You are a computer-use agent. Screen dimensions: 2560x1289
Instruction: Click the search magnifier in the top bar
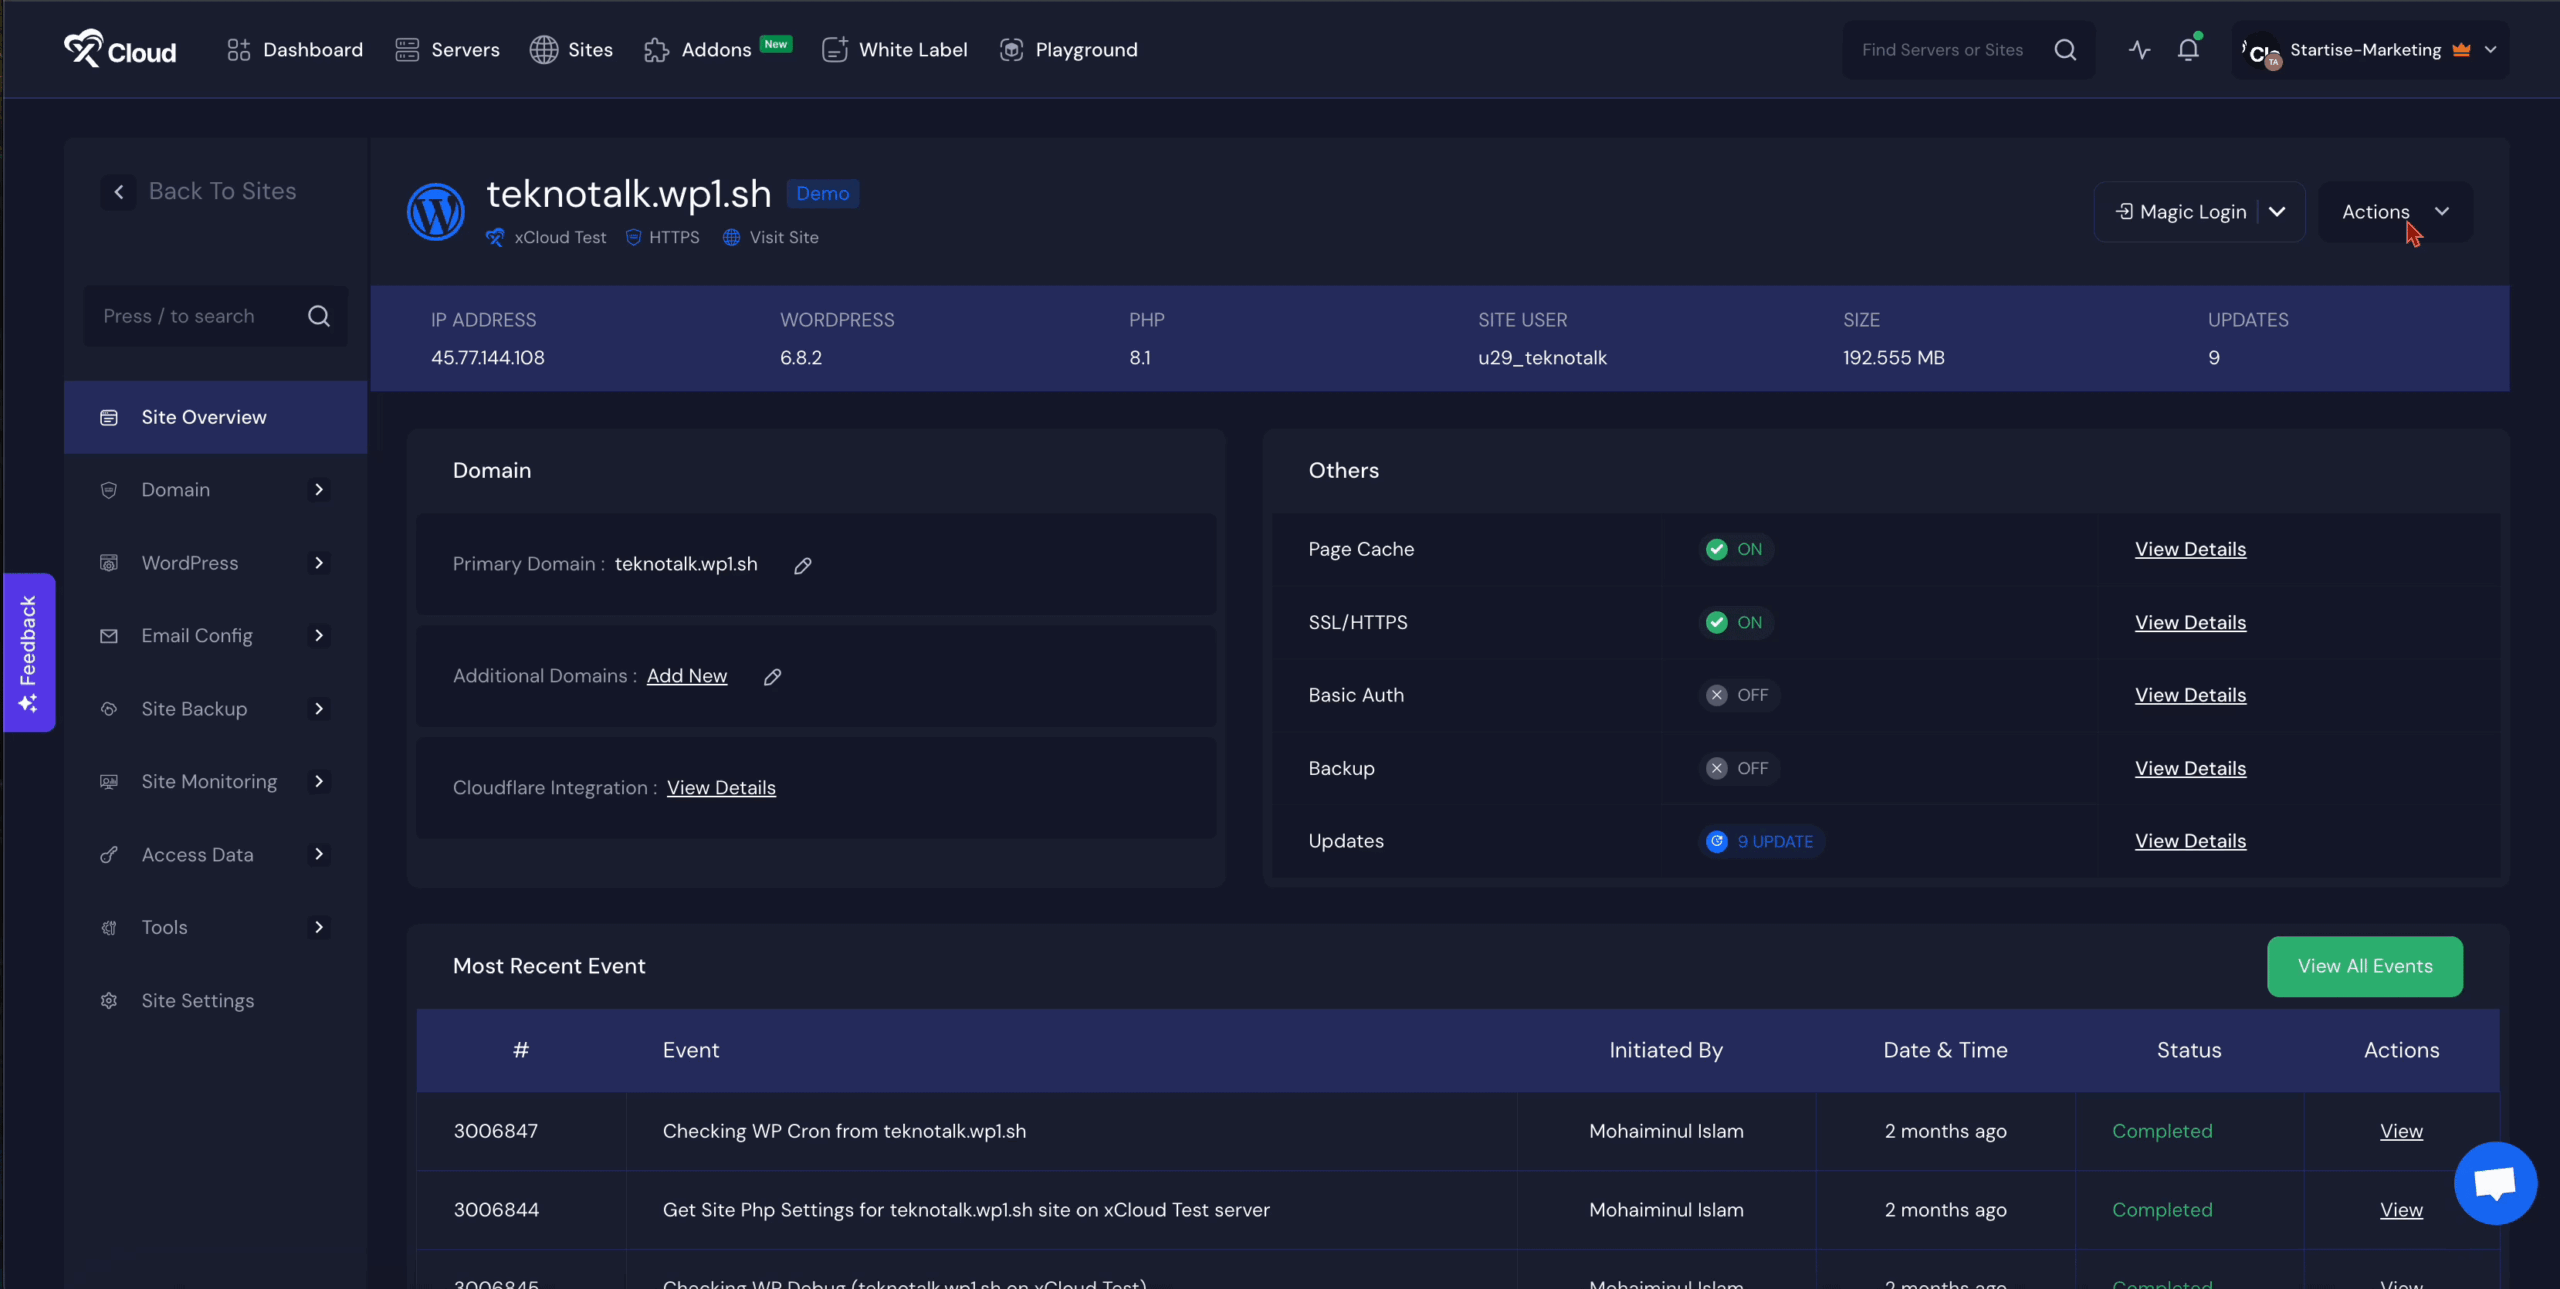click(2065, 49)
